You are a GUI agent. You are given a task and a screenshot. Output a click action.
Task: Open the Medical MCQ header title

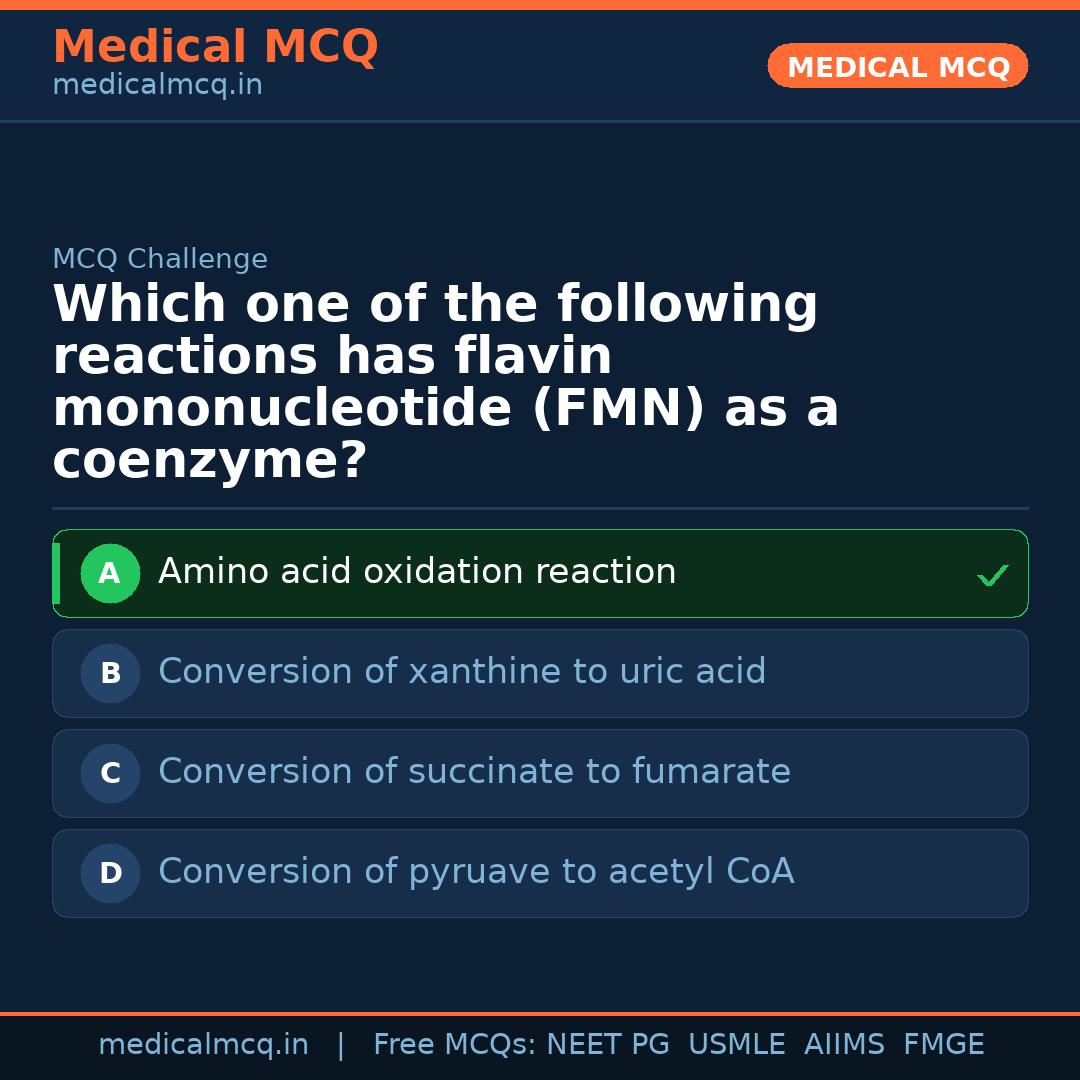(x=215, y=47)
